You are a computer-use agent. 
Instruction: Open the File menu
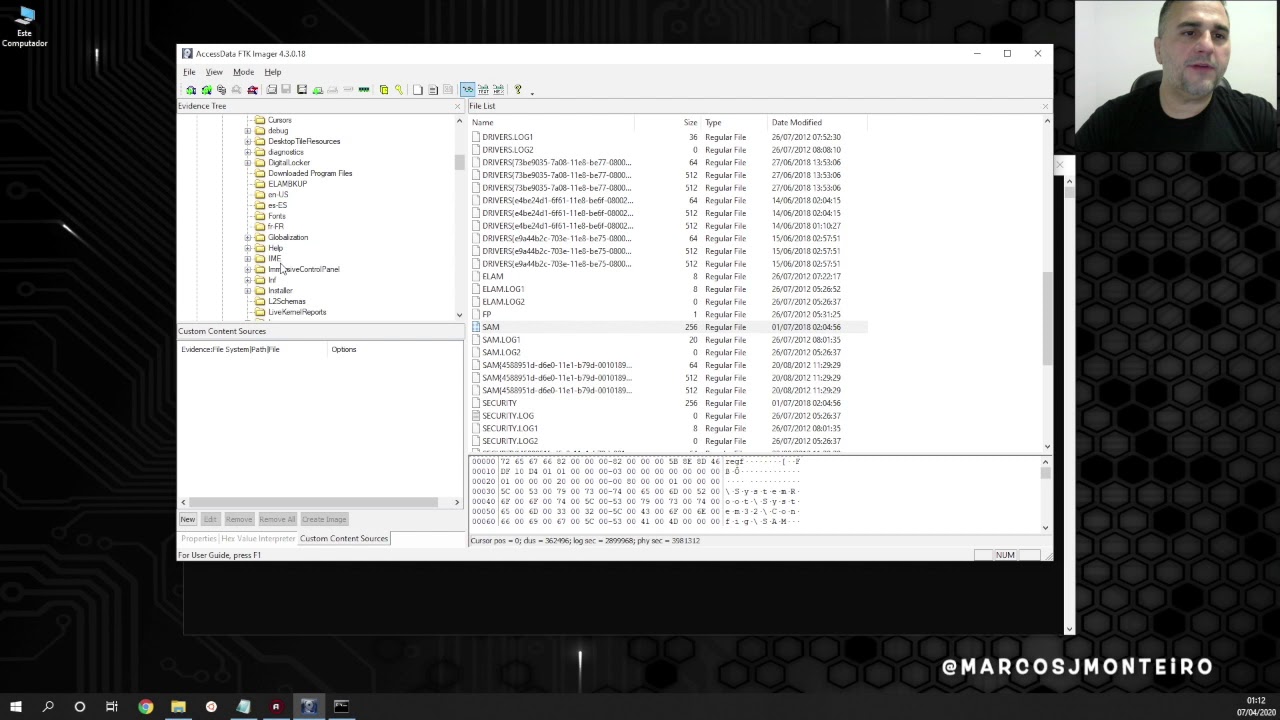tap(189, 72)
